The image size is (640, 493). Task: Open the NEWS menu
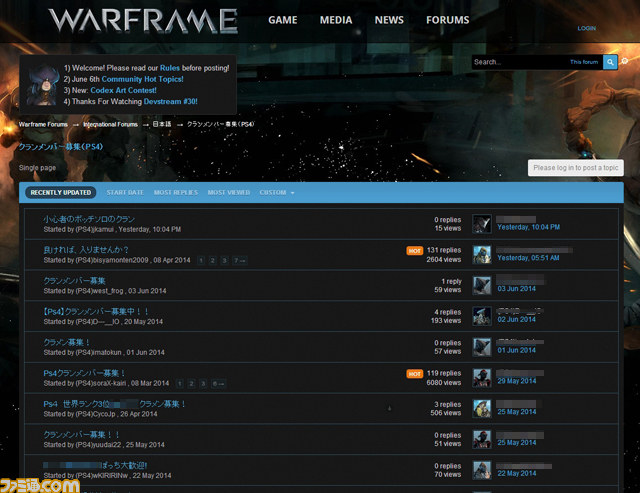pyautogui.click(x=389, y=20)
